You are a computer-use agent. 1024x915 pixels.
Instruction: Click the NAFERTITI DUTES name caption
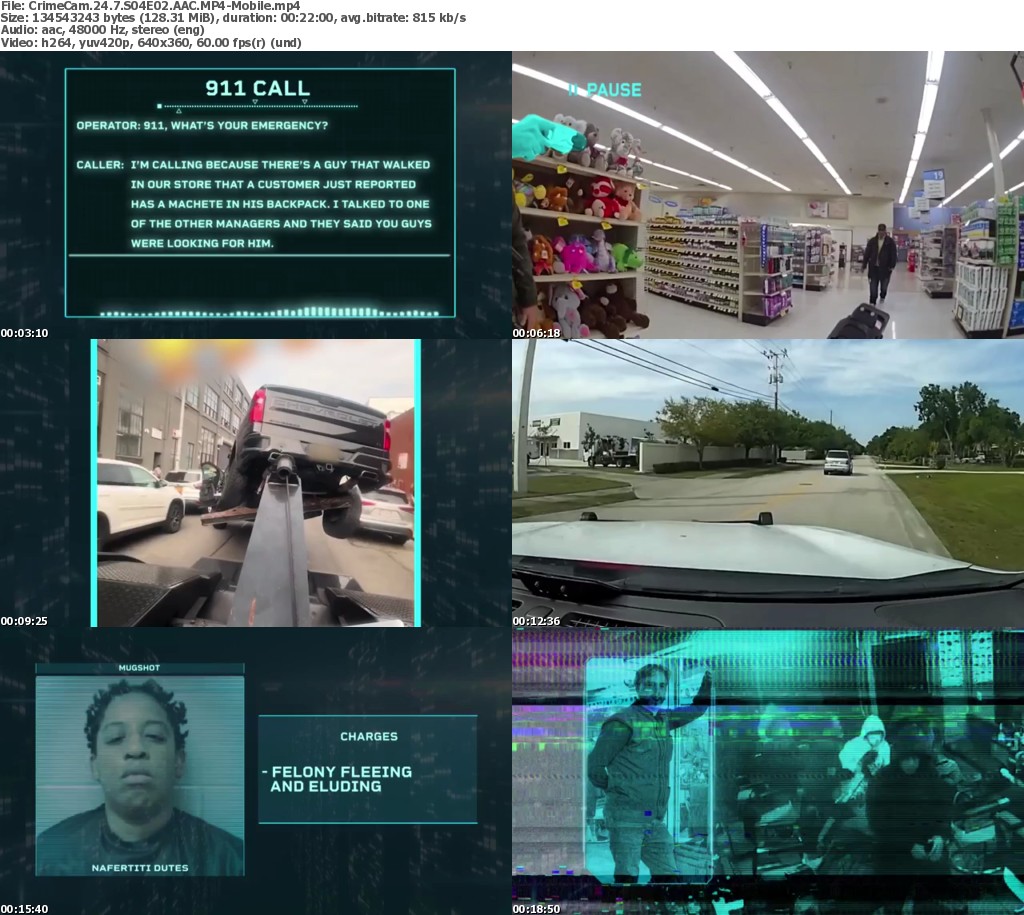[140, 868]
